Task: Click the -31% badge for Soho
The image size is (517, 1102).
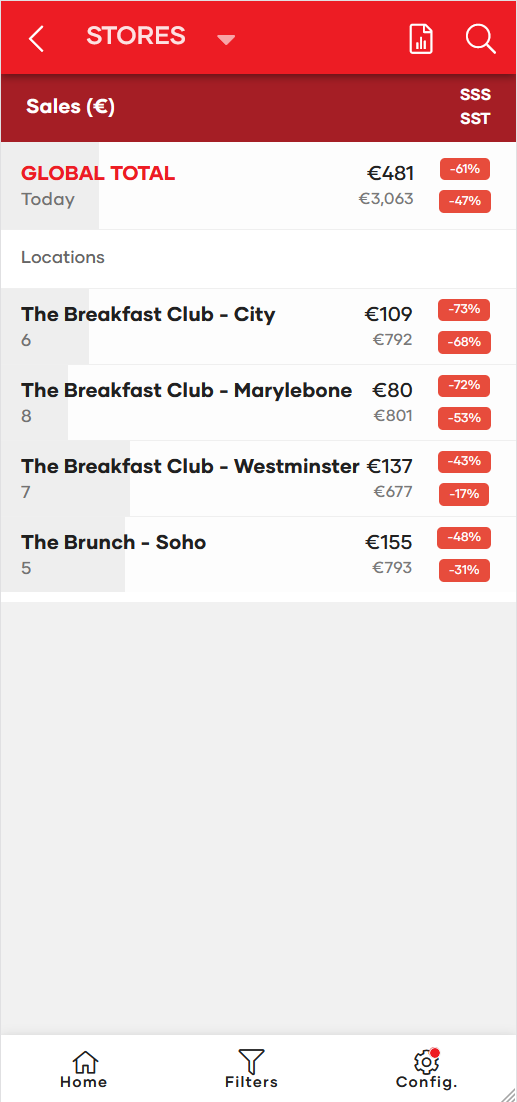Action: click(x=464, y=570)
